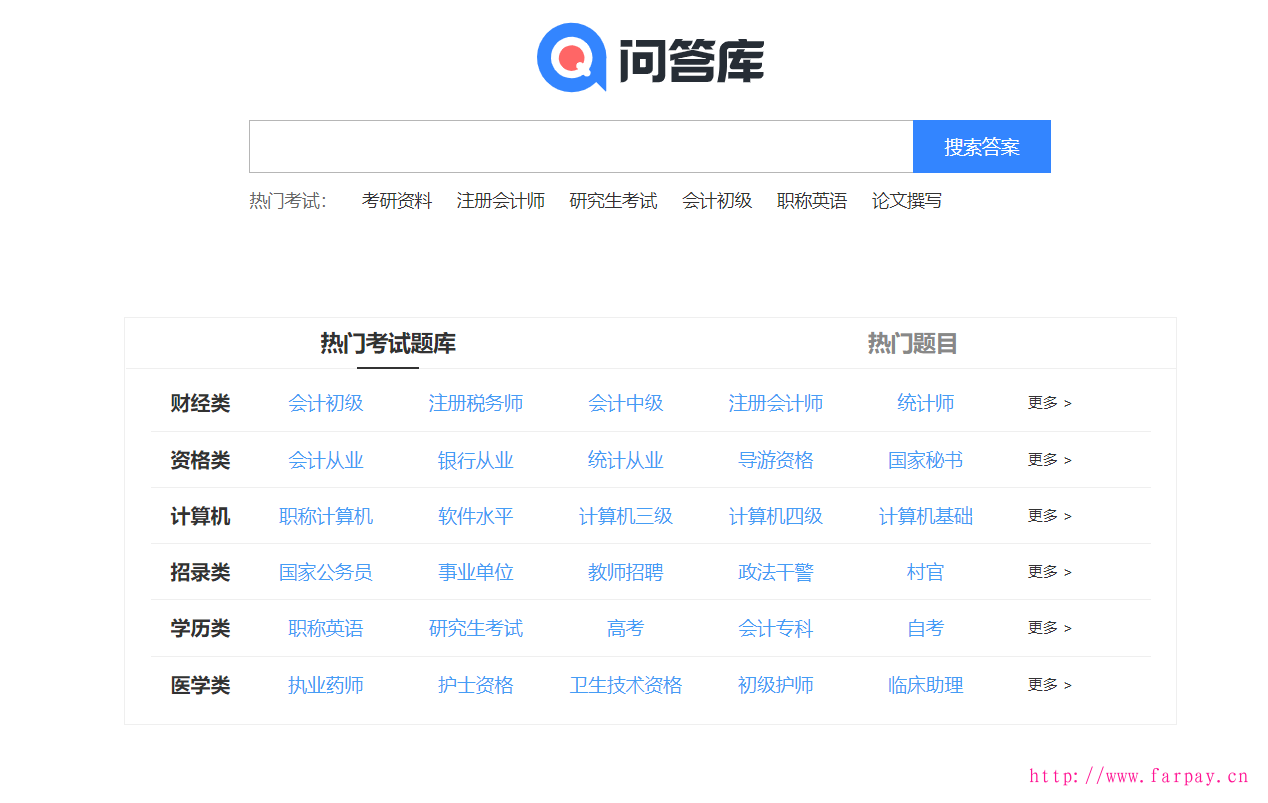Open the 注册税务师 question bank
The height and width of the screenshot is (803, 1268).
tap(476, 403)
